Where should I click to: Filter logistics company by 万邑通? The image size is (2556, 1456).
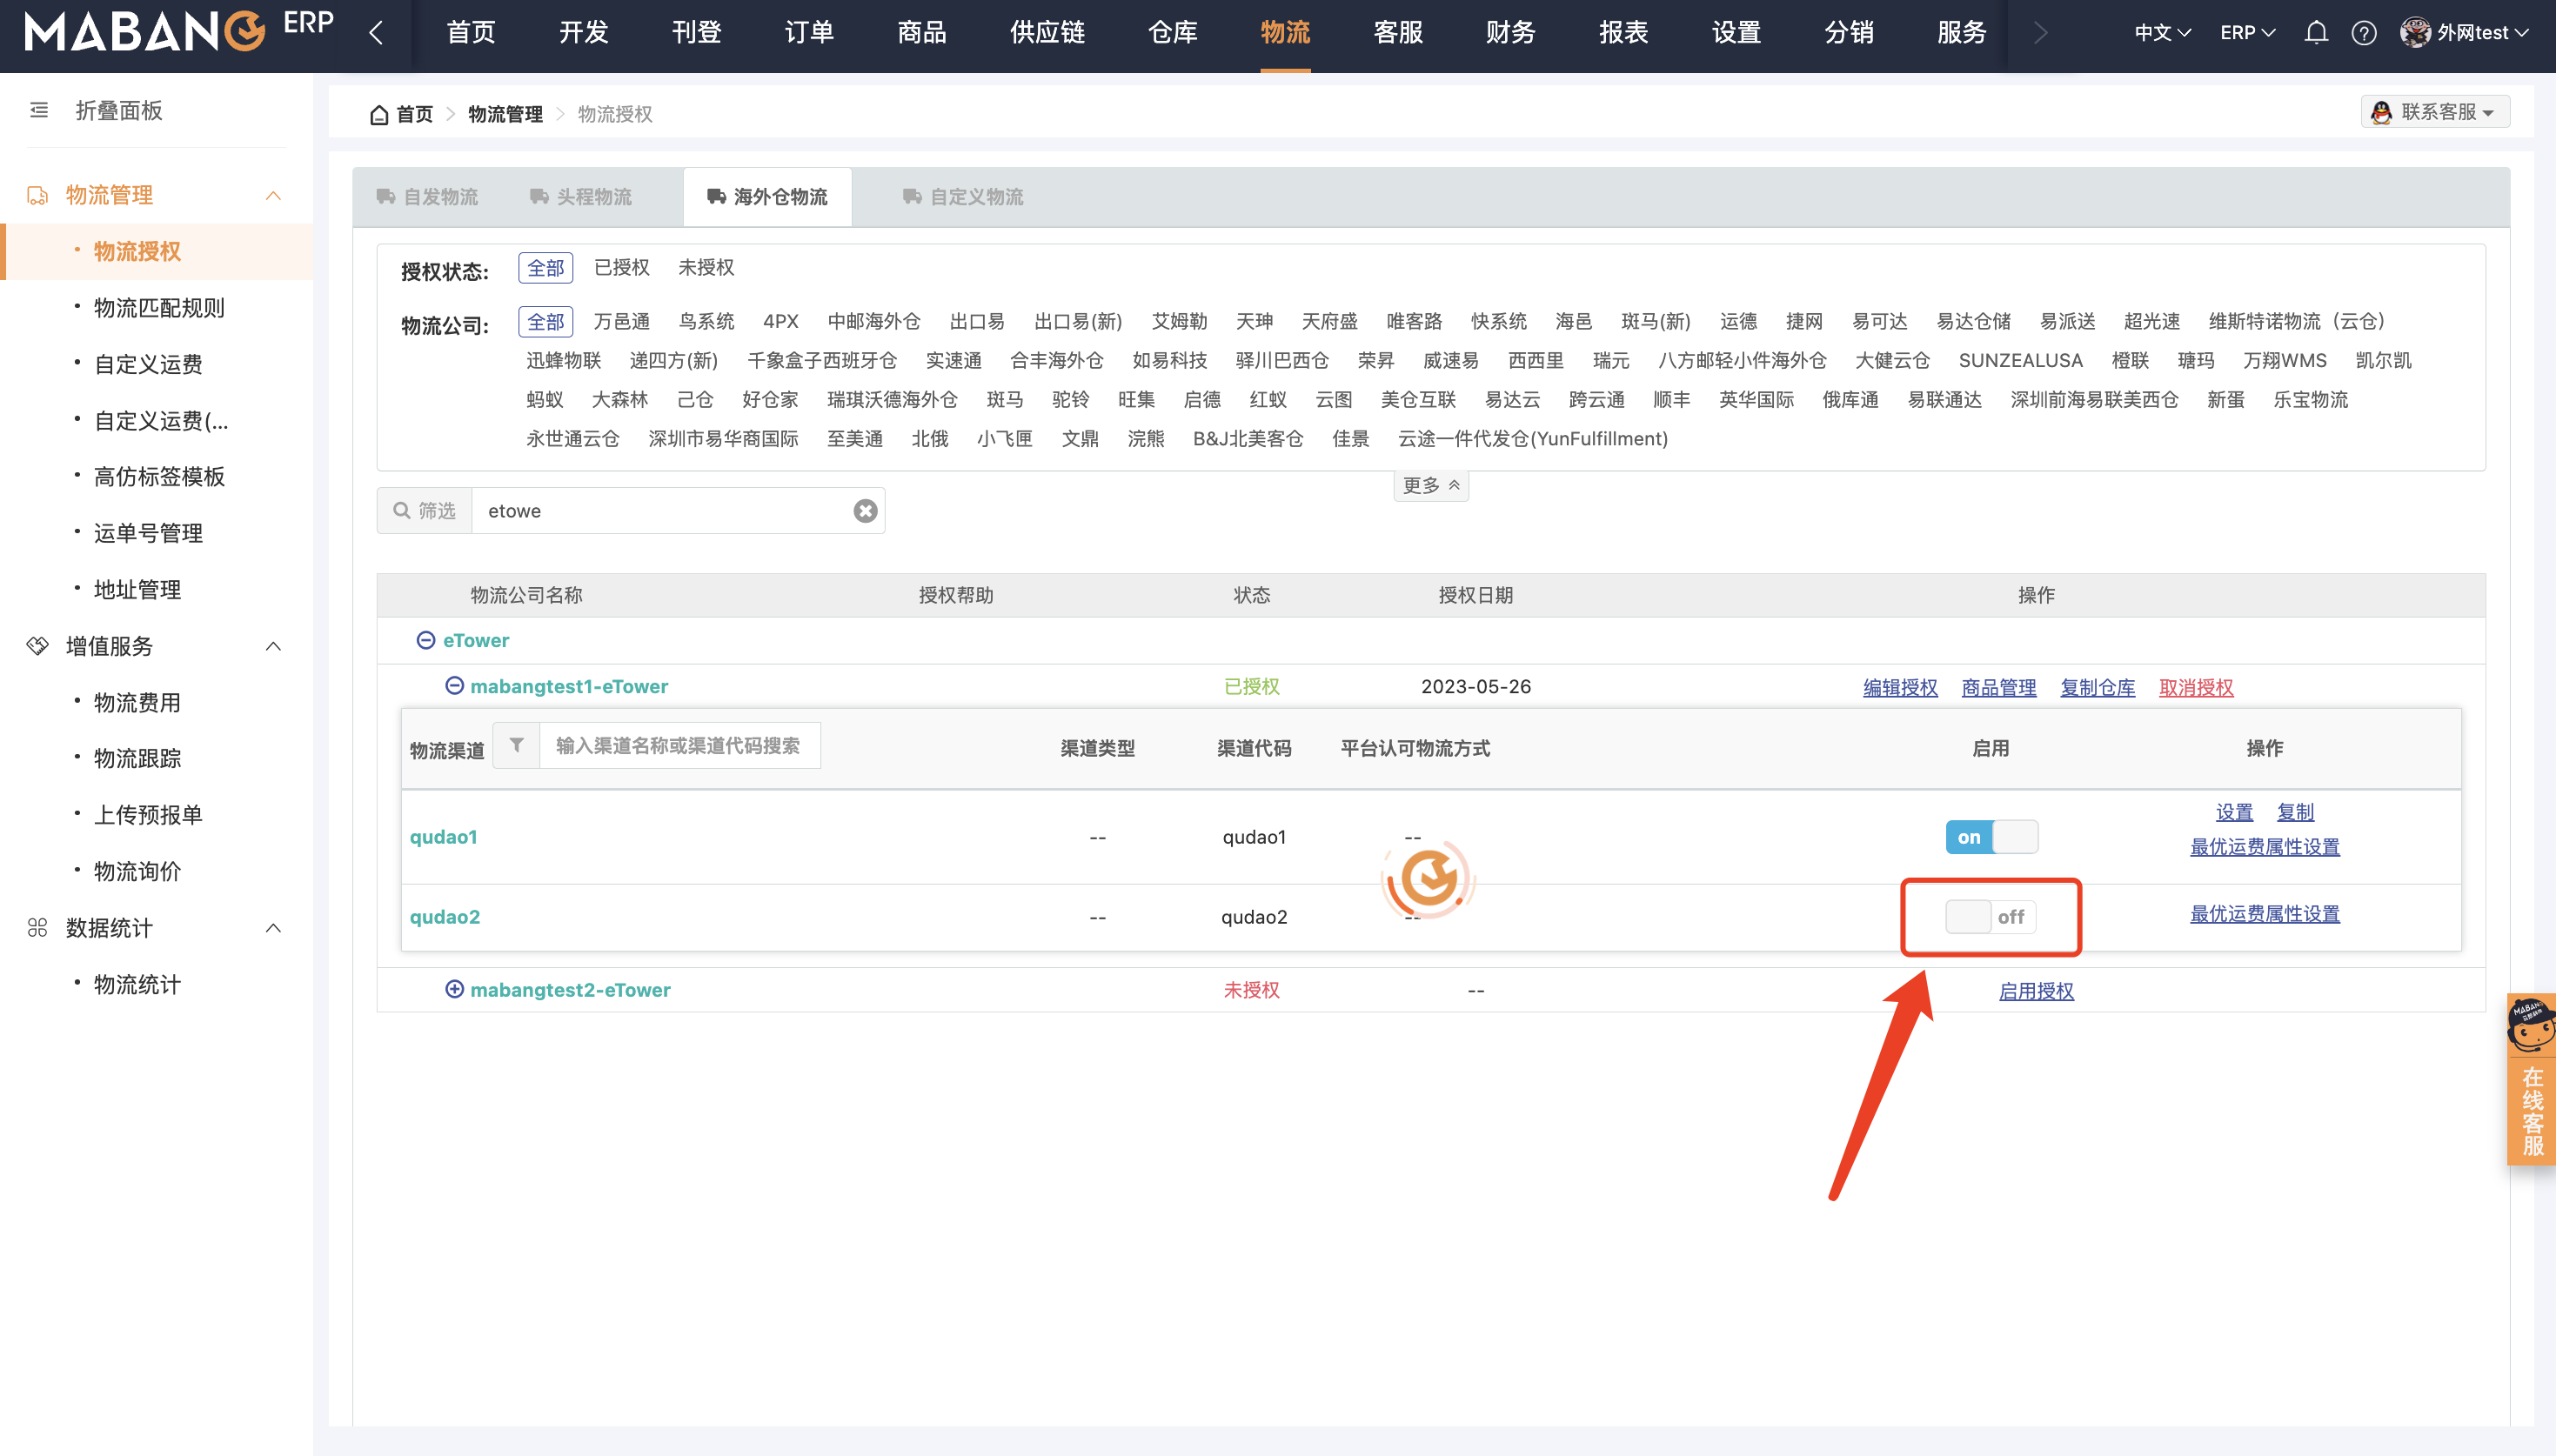pyautogui.click(x=621, y=322)
